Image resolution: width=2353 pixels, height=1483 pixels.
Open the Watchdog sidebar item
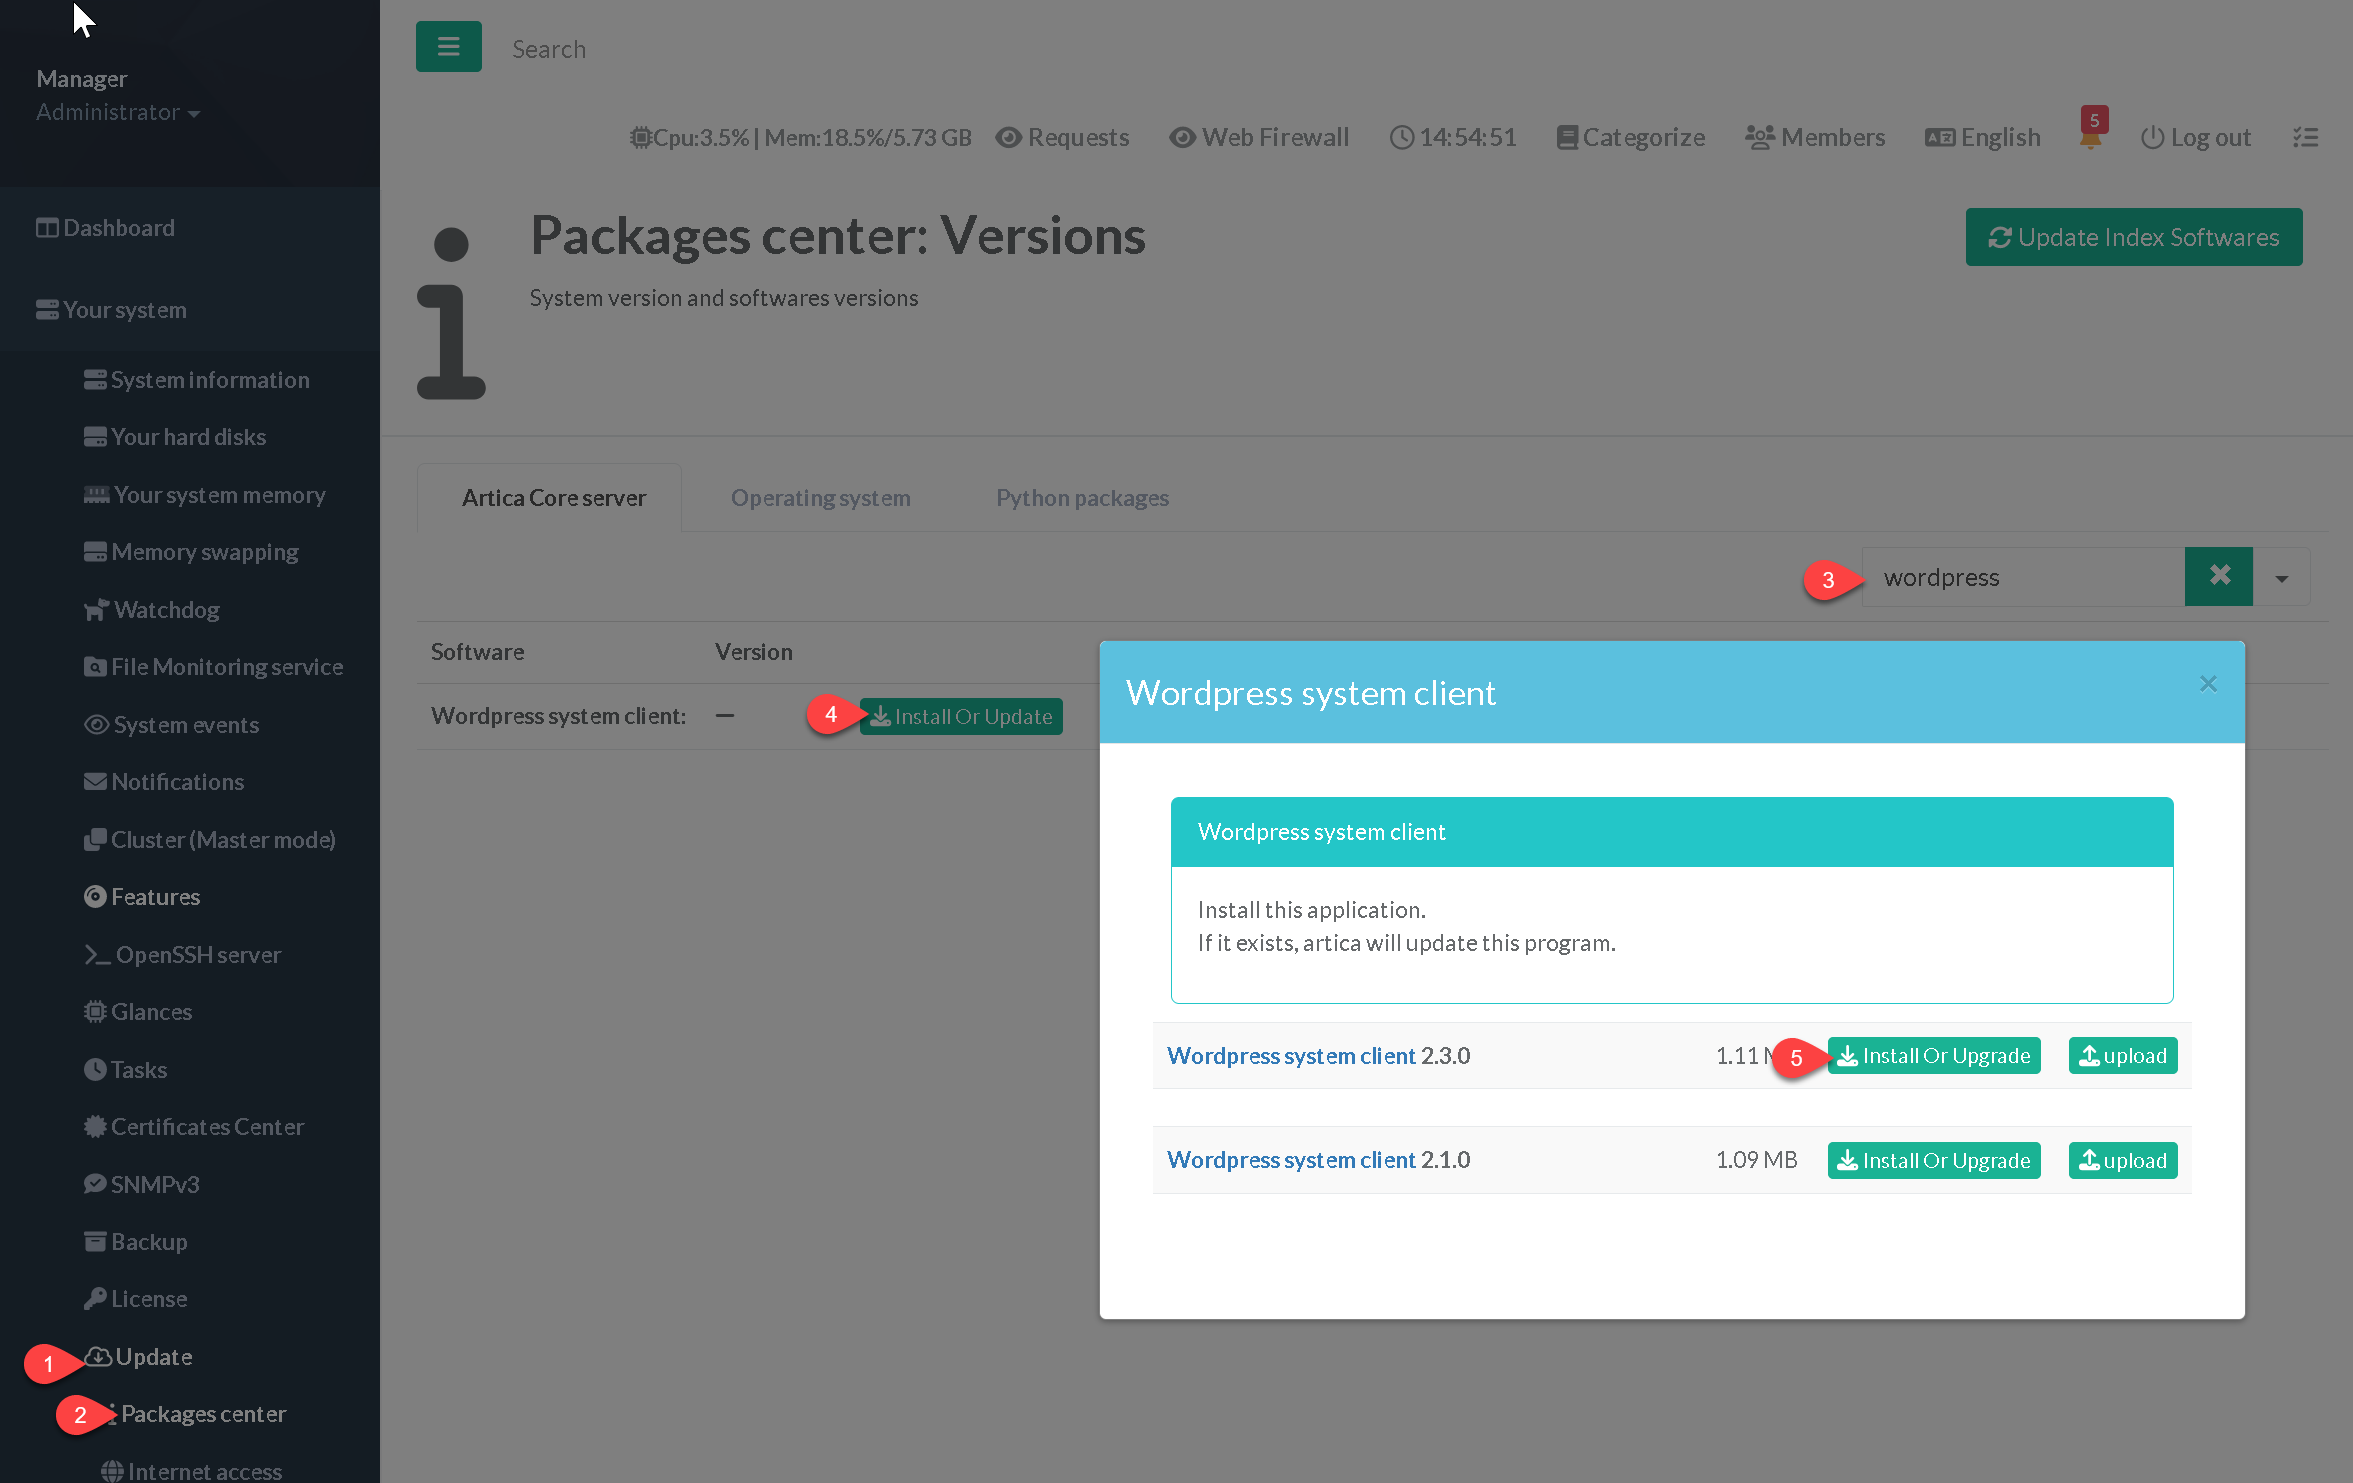point(165,610)
